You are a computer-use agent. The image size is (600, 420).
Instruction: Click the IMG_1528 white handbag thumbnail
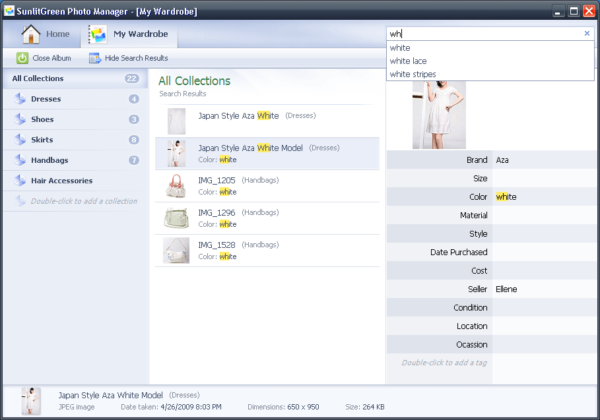click(x=176, y=251)
